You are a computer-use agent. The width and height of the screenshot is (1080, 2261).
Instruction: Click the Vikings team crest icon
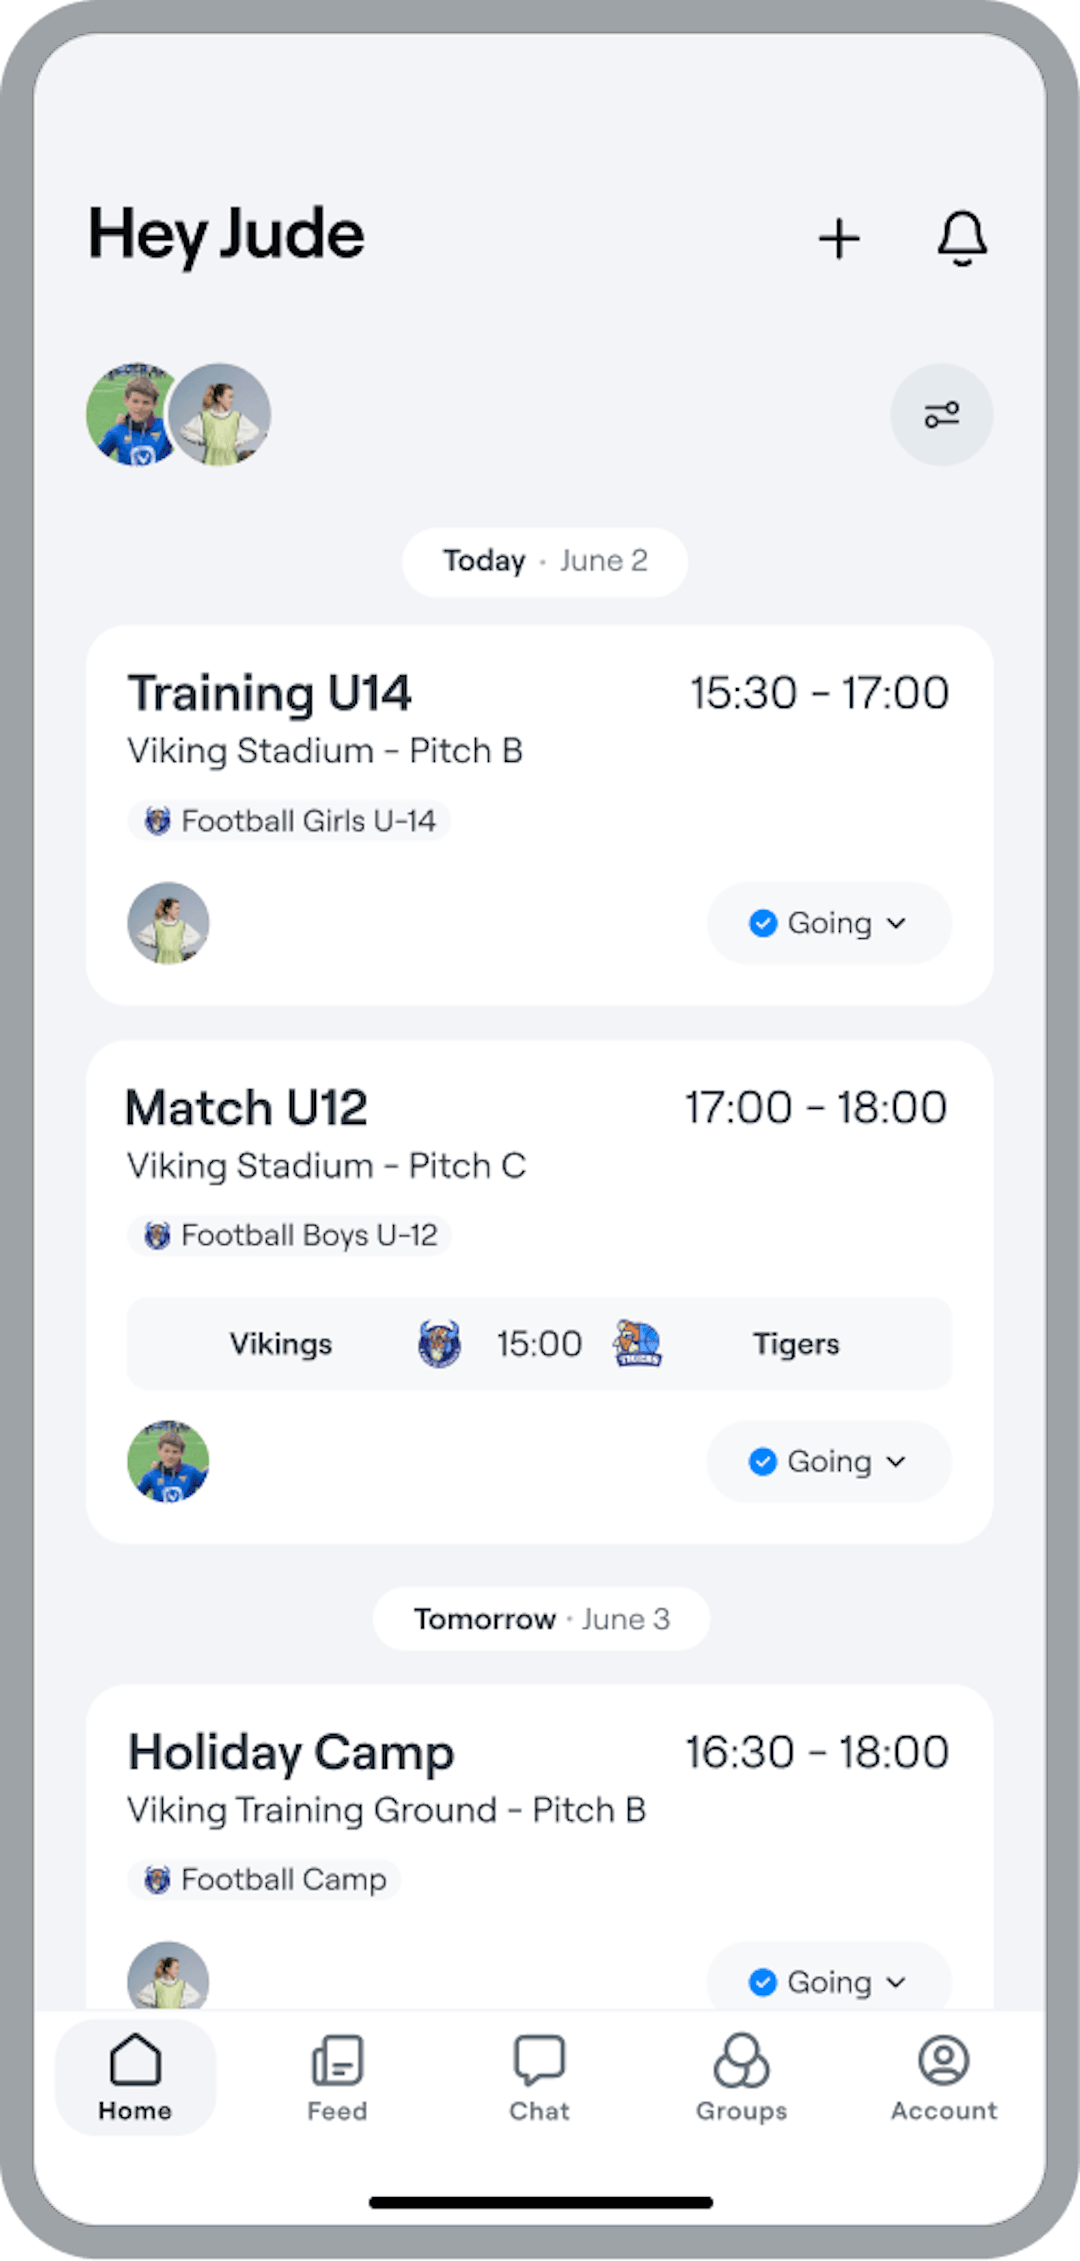coord(439,1343)
